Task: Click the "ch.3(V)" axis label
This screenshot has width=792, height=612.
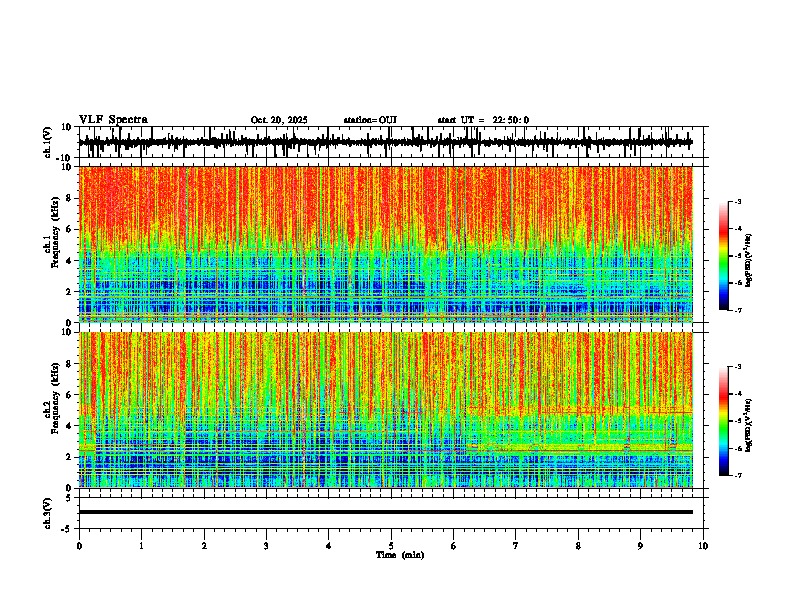Action: (x=48, y=514)
